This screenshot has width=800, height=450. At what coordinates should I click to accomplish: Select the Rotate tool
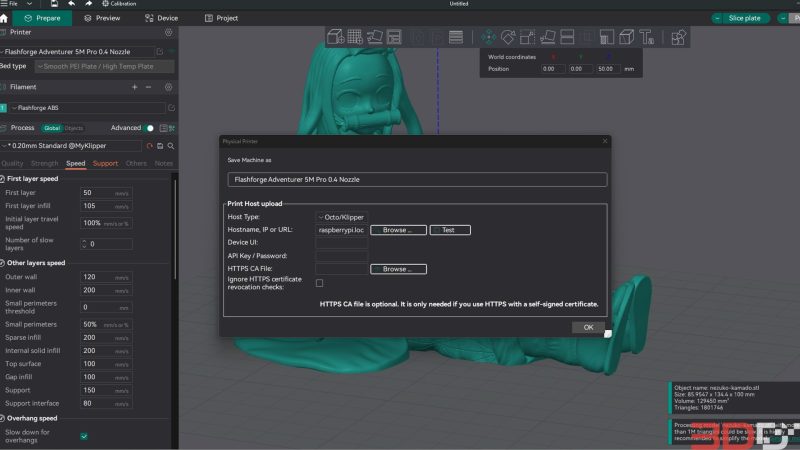508,37
